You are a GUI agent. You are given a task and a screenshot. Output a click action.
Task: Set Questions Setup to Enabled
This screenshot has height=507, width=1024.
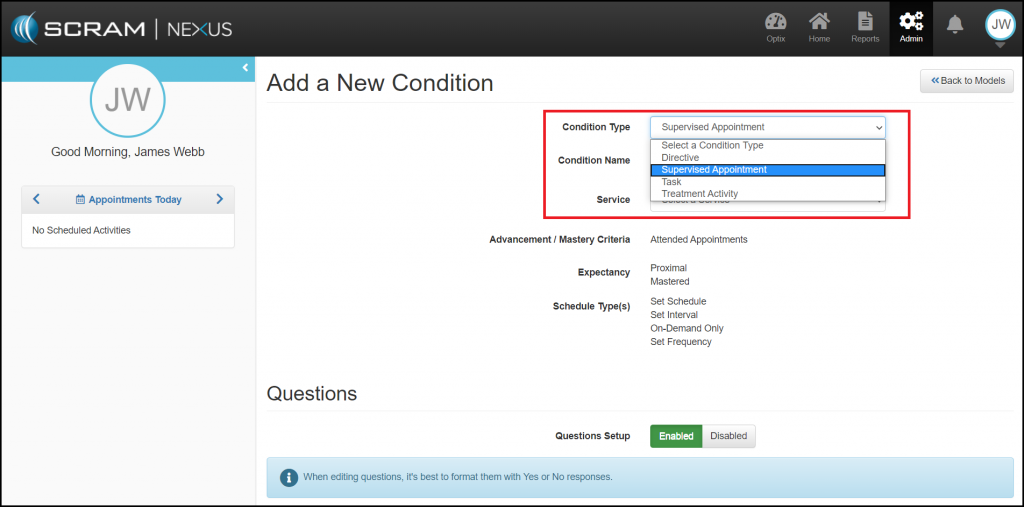pos(676,436)
